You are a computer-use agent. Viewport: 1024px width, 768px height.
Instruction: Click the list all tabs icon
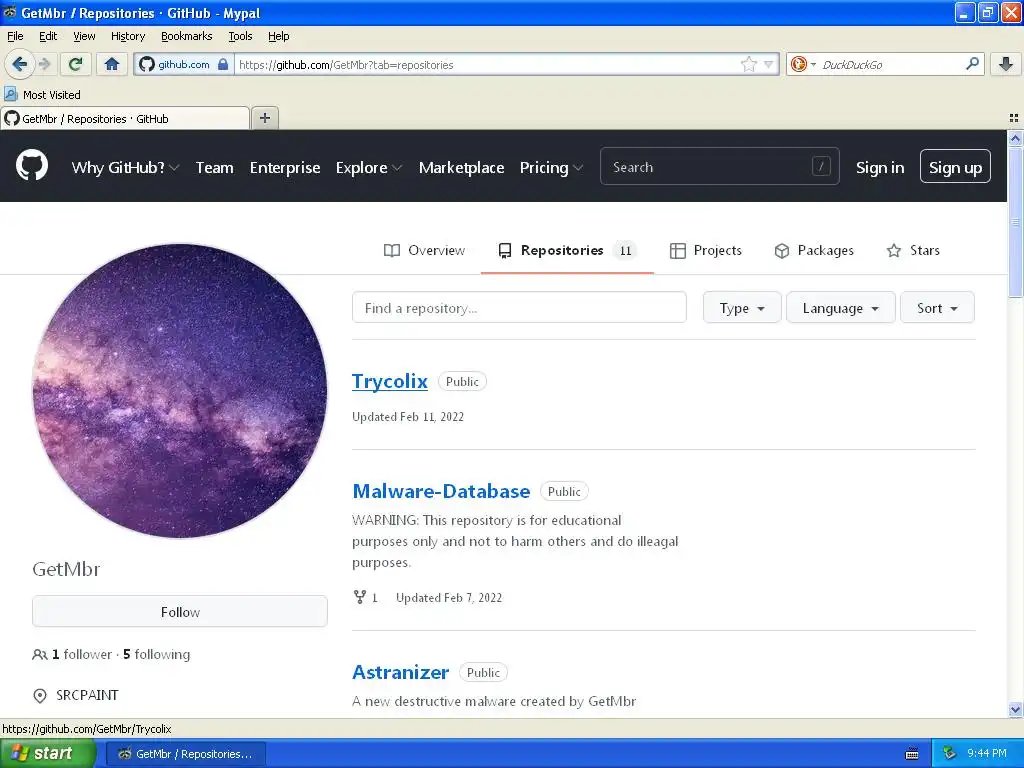point(1014,118)
